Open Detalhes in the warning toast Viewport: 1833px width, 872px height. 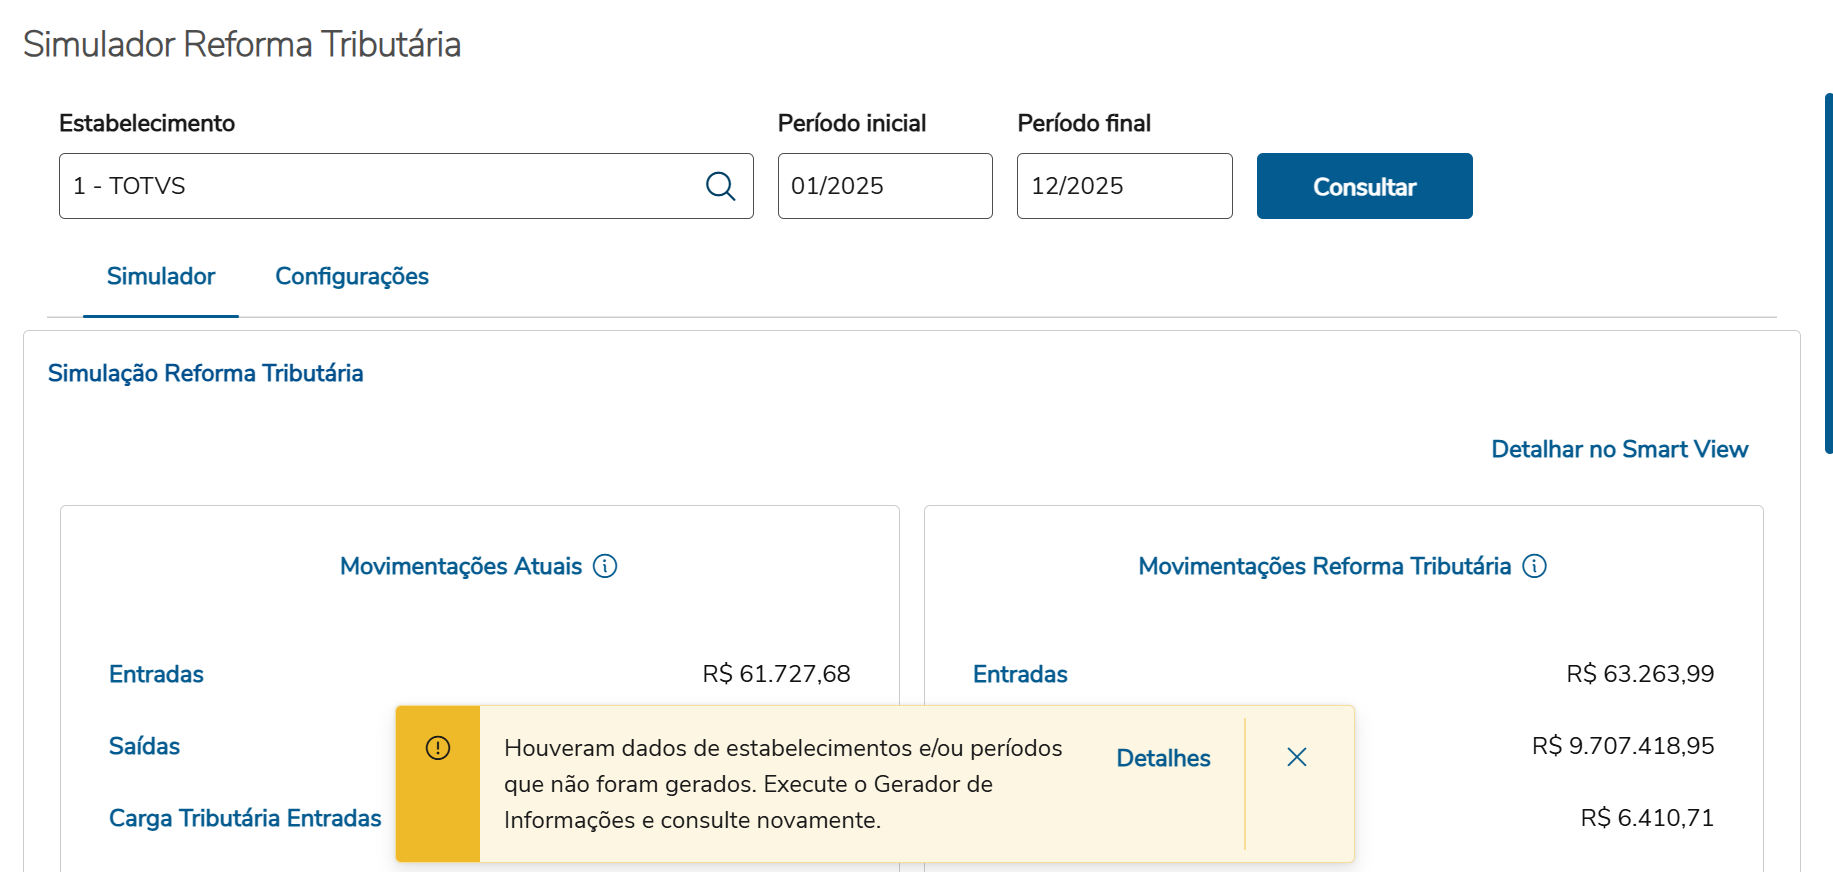point(1163,758)
